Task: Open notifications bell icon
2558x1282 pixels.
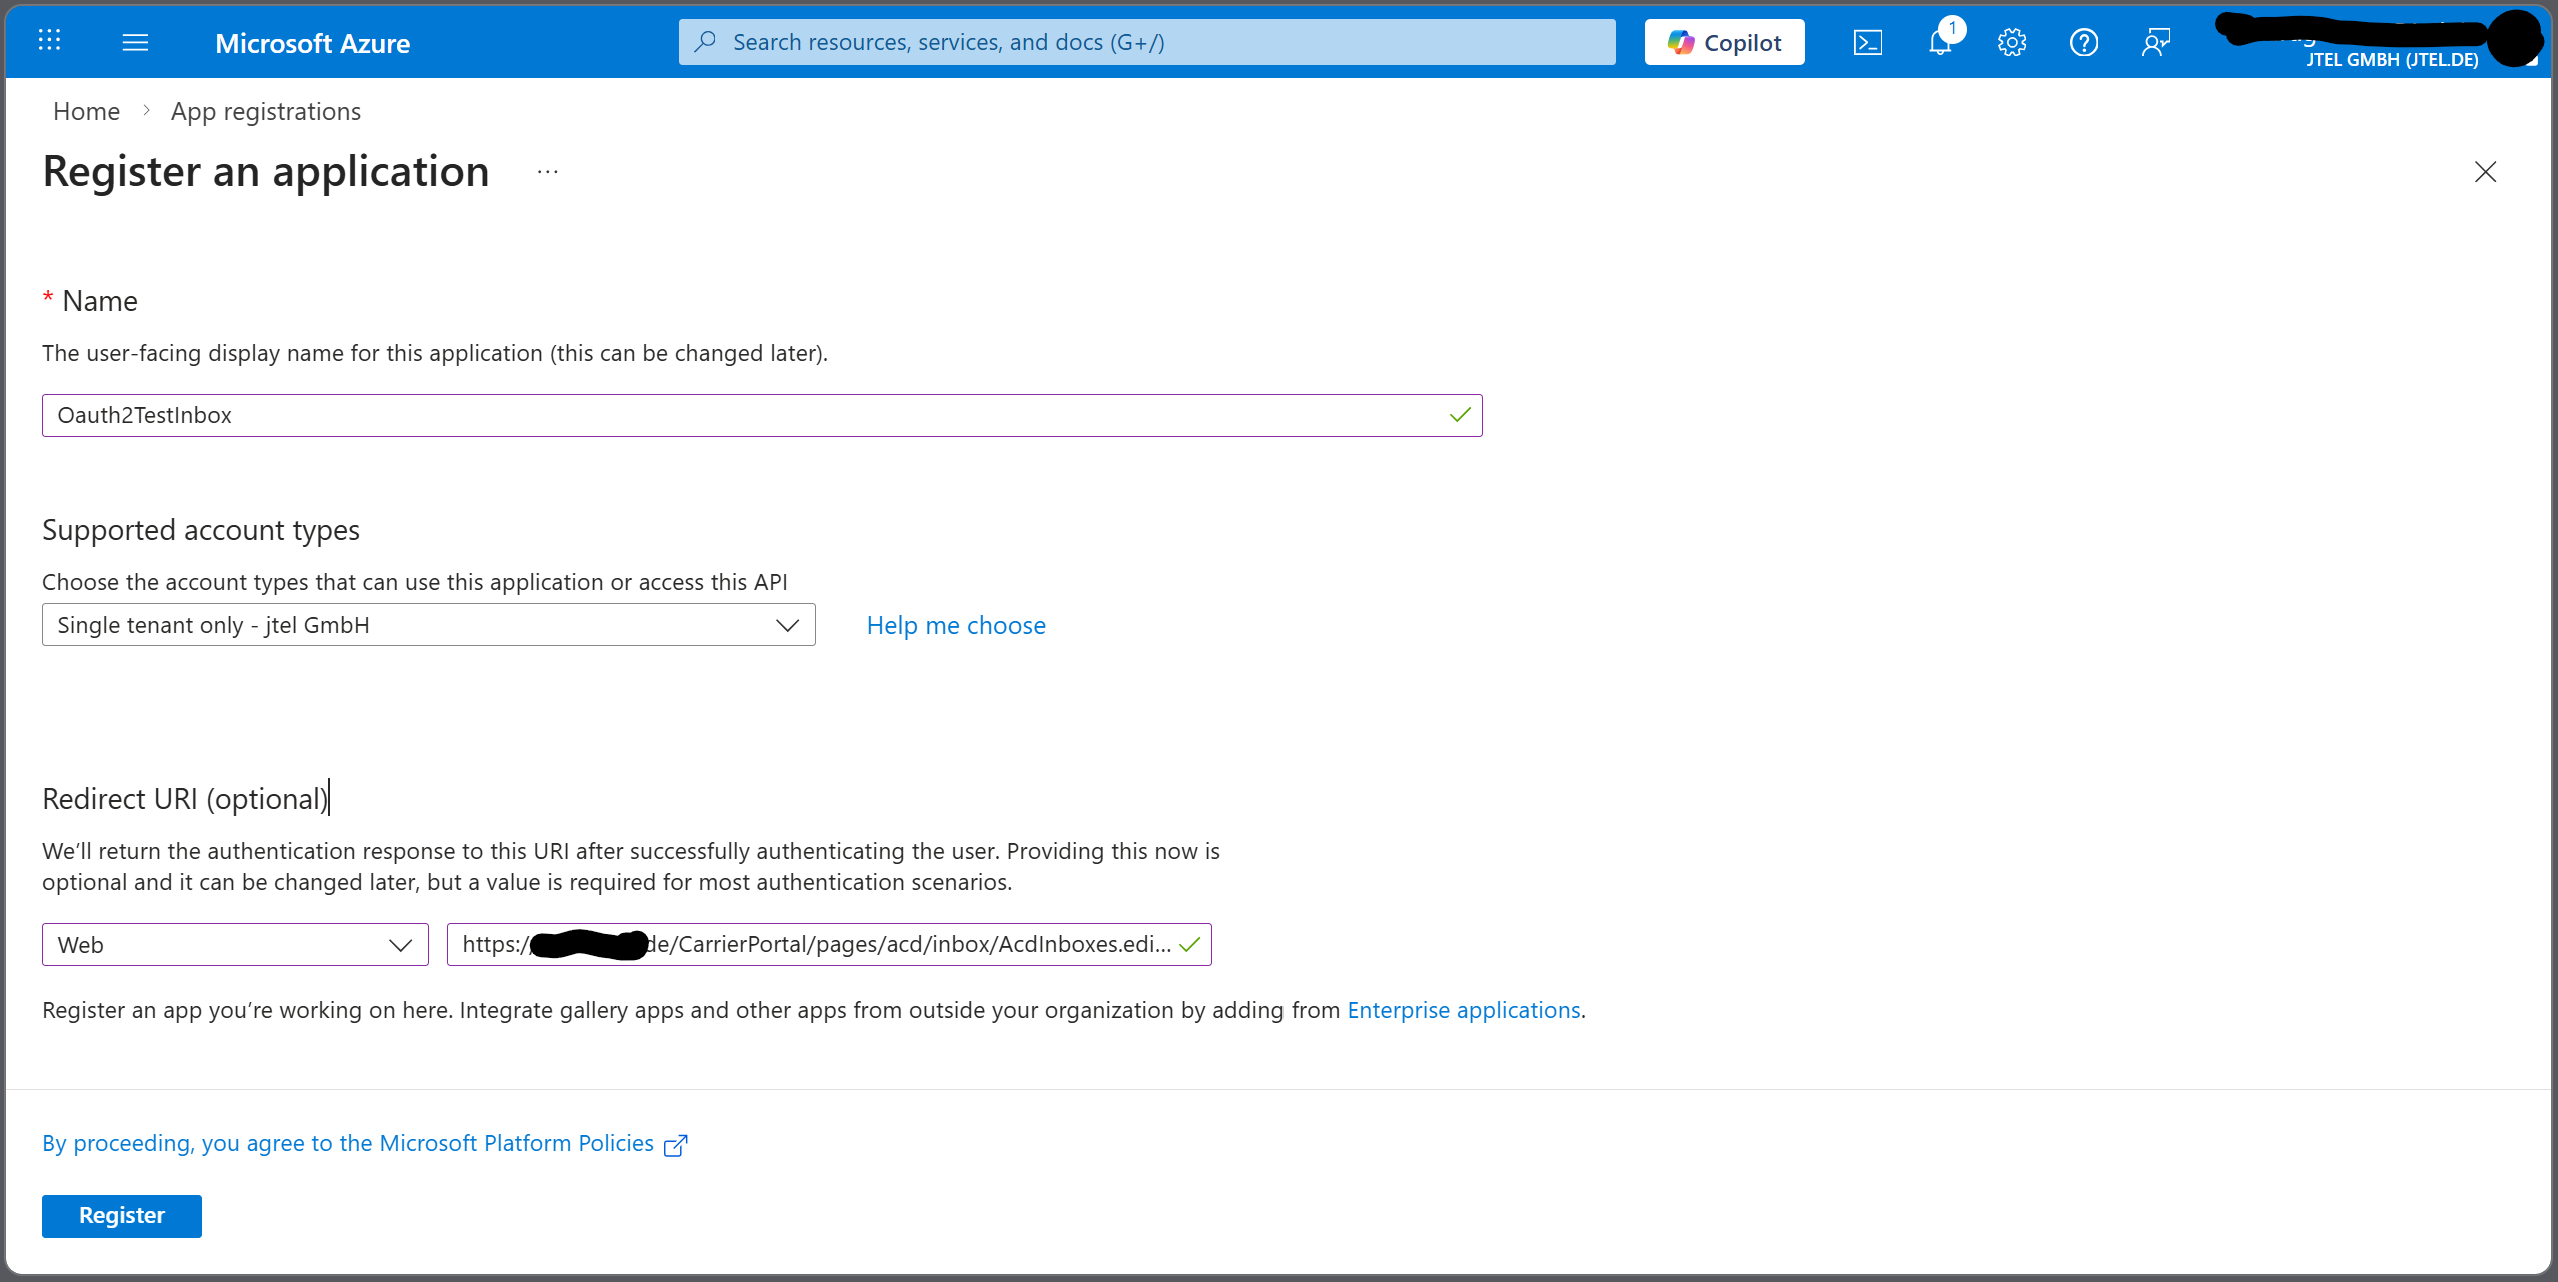Action: pyautogui.click(x=1940, y=42)
